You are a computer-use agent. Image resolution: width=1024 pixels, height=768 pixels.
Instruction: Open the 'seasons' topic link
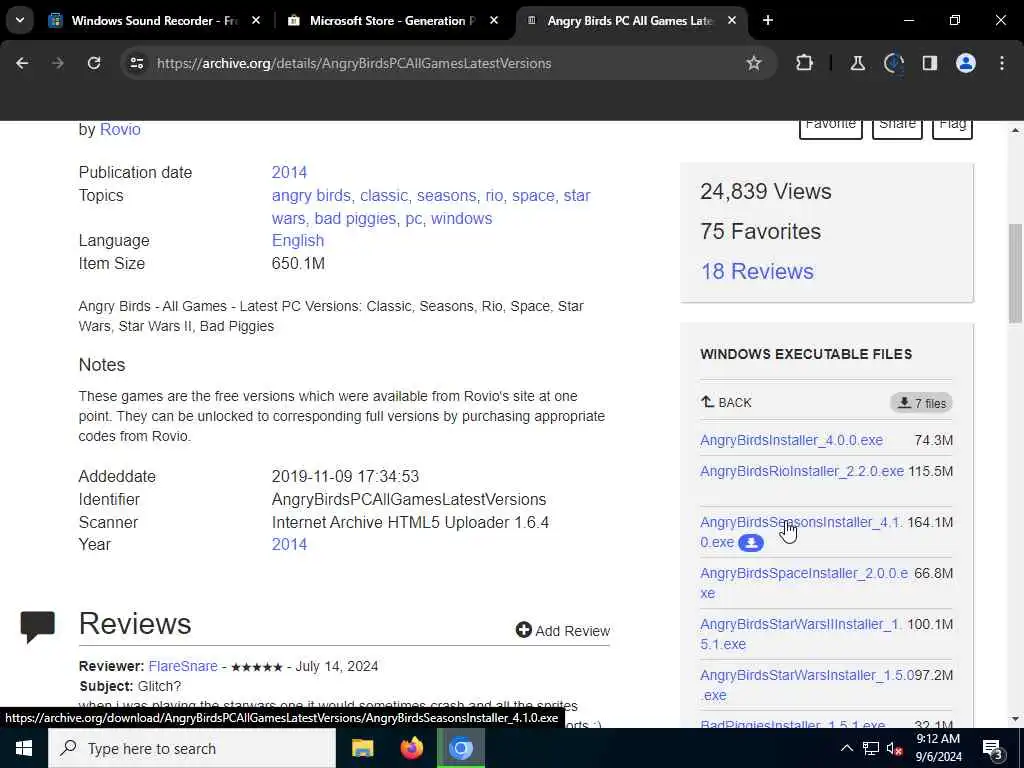[447, 195]
